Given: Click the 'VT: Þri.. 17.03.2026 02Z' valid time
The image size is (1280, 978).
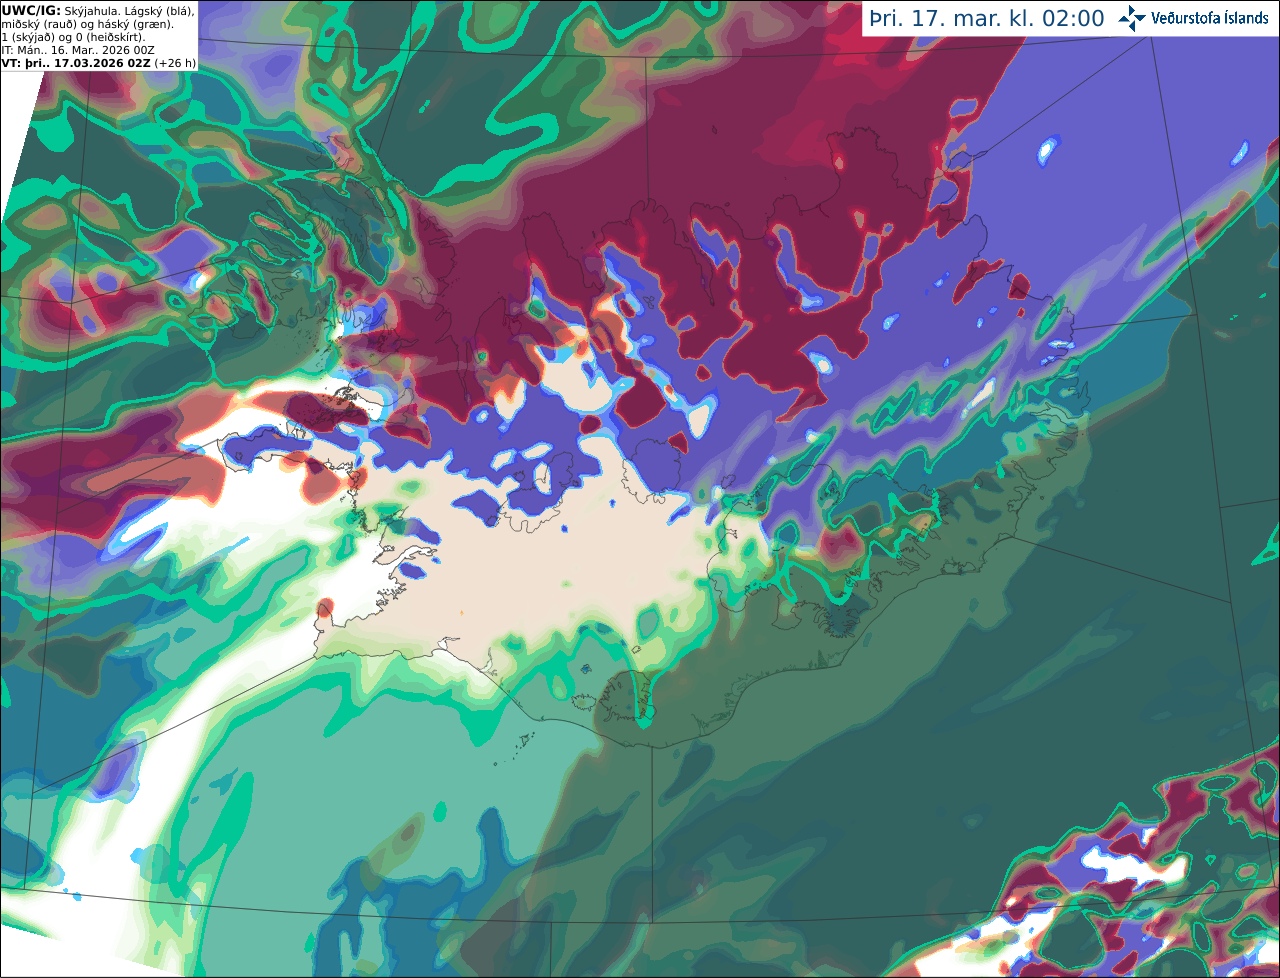Looking at the screenshot, I should coord(76,63).
